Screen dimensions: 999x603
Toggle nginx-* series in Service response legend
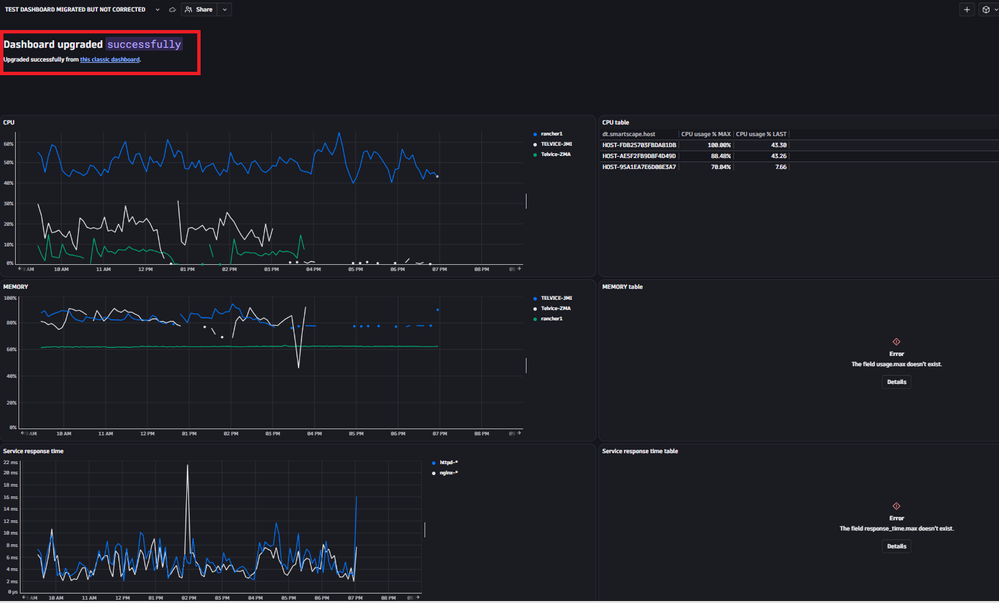tap(445, 473)
